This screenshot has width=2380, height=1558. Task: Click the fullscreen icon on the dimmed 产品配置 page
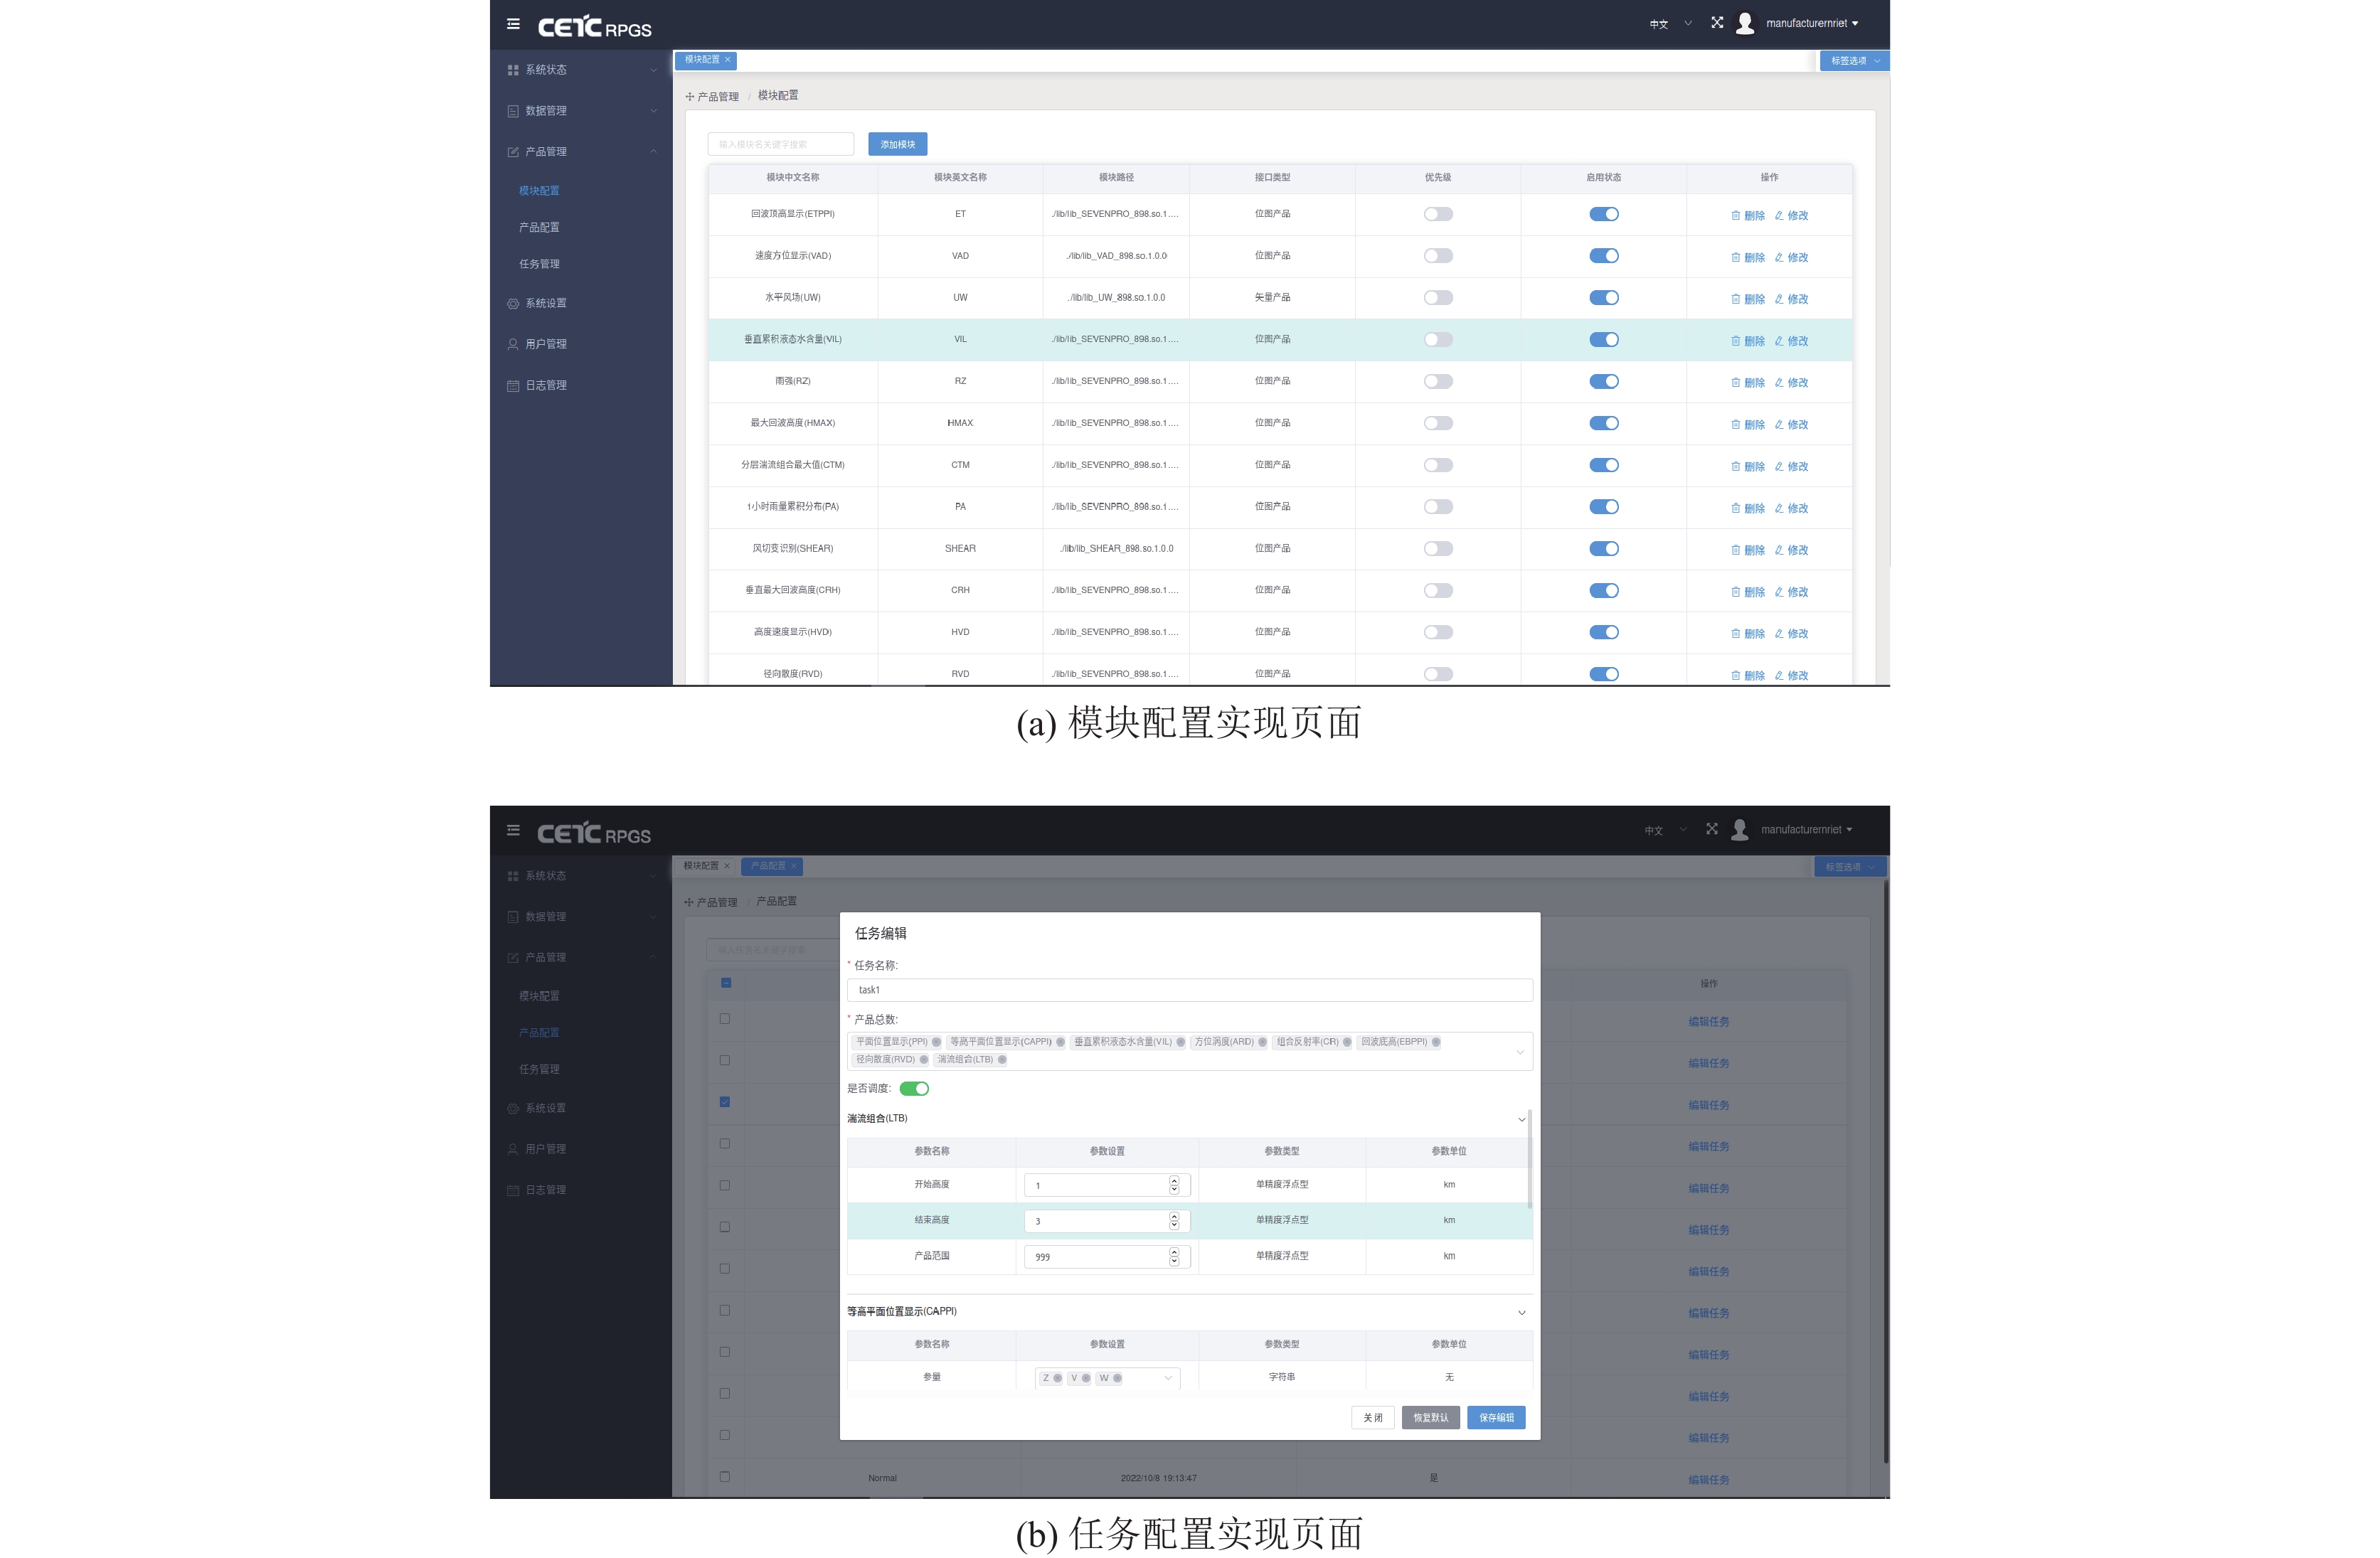pos(1712,829)
